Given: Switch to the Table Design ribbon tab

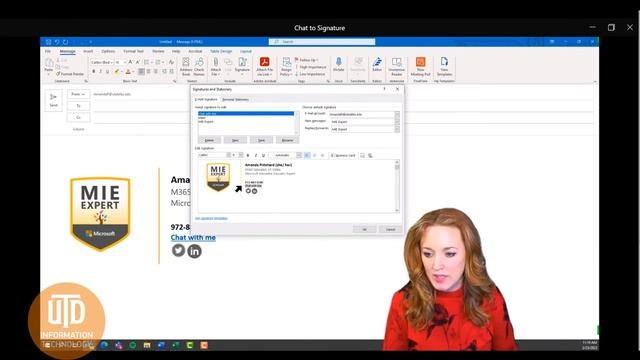Looking at the screenshot, I should click(x=221, y=51).
